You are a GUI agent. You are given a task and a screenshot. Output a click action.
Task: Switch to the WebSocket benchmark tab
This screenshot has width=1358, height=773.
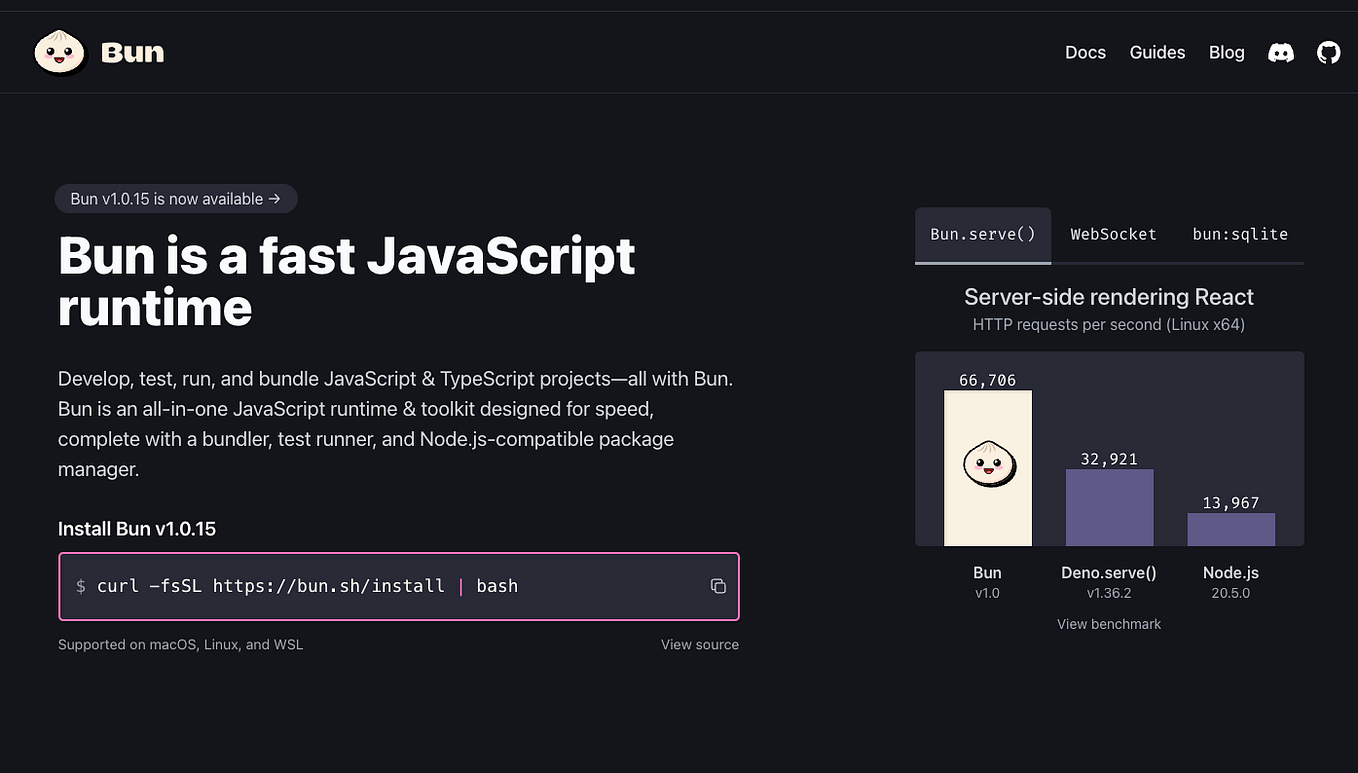[x=1113, y=234]
